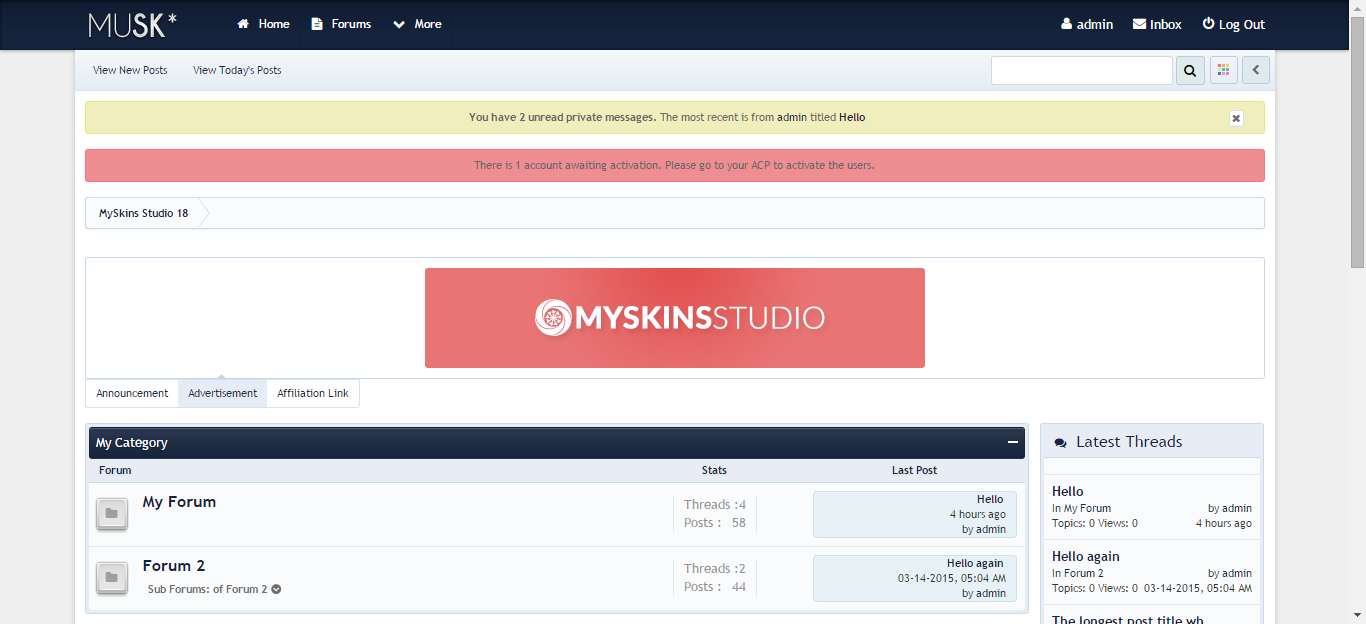Click Forum 2 link in Latest Threads

coord(1084,573)
